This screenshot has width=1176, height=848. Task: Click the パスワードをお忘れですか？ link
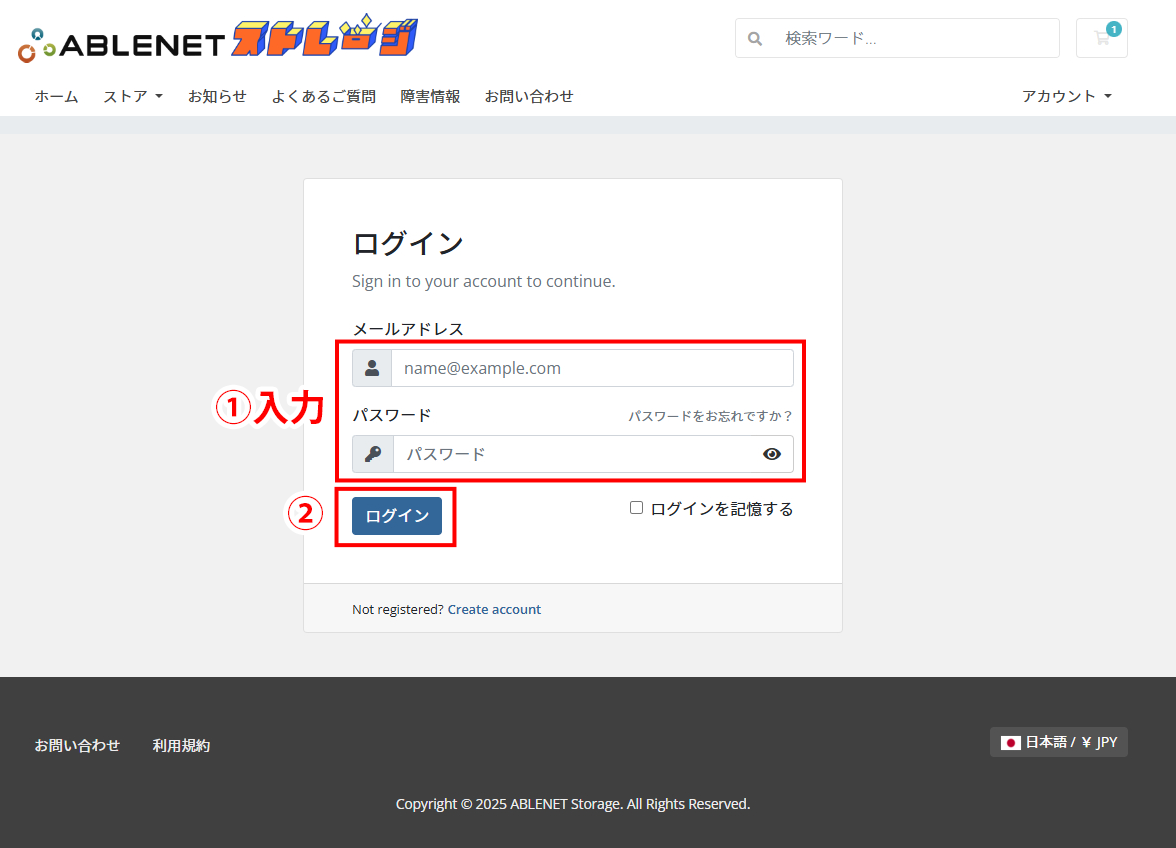[x=710, y=414]
